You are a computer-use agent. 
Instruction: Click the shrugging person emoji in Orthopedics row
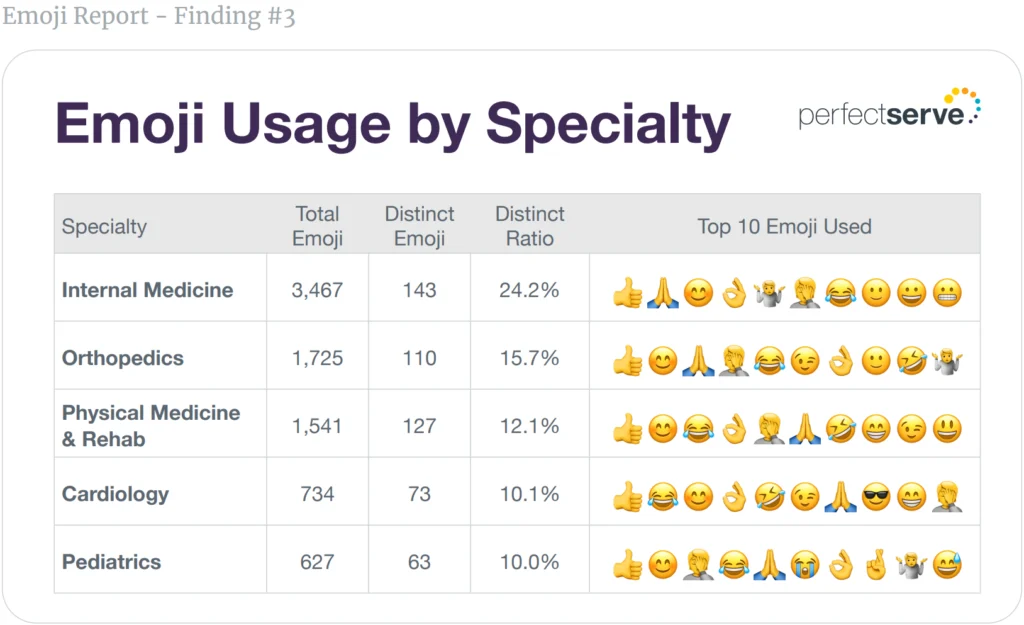click(x=946, y=359)
